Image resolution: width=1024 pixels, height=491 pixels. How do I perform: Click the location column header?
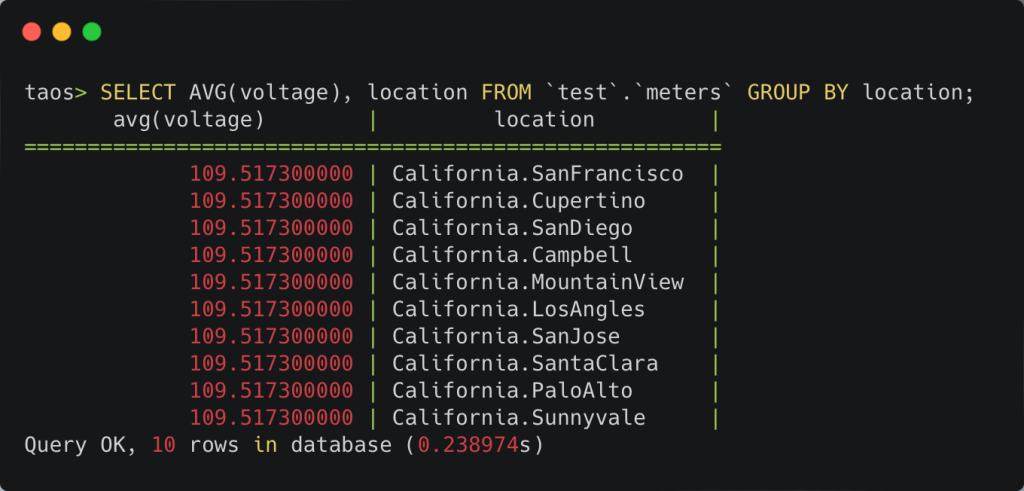[544, 120]
